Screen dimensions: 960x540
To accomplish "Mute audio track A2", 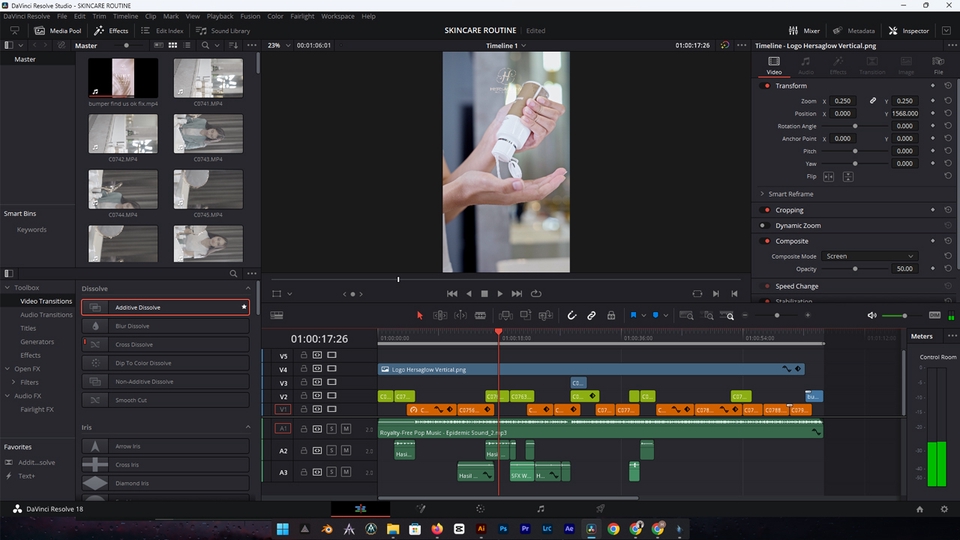I will tap(346, 451).
